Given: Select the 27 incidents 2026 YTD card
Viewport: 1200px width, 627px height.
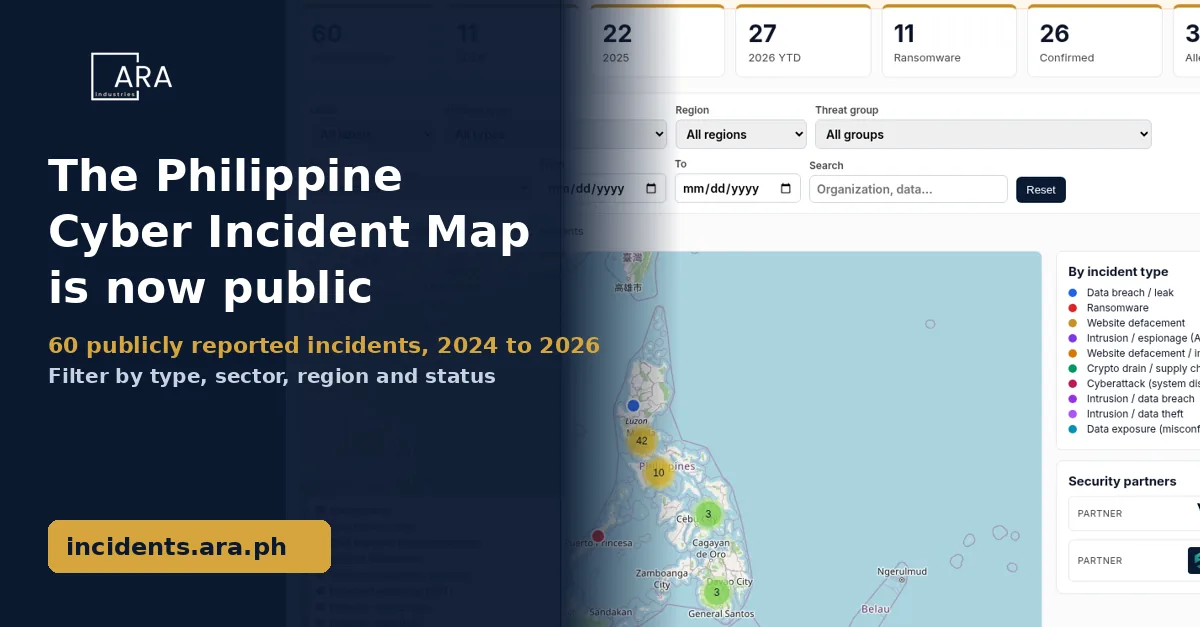Looking at the screenshot, I should [803, 41].
